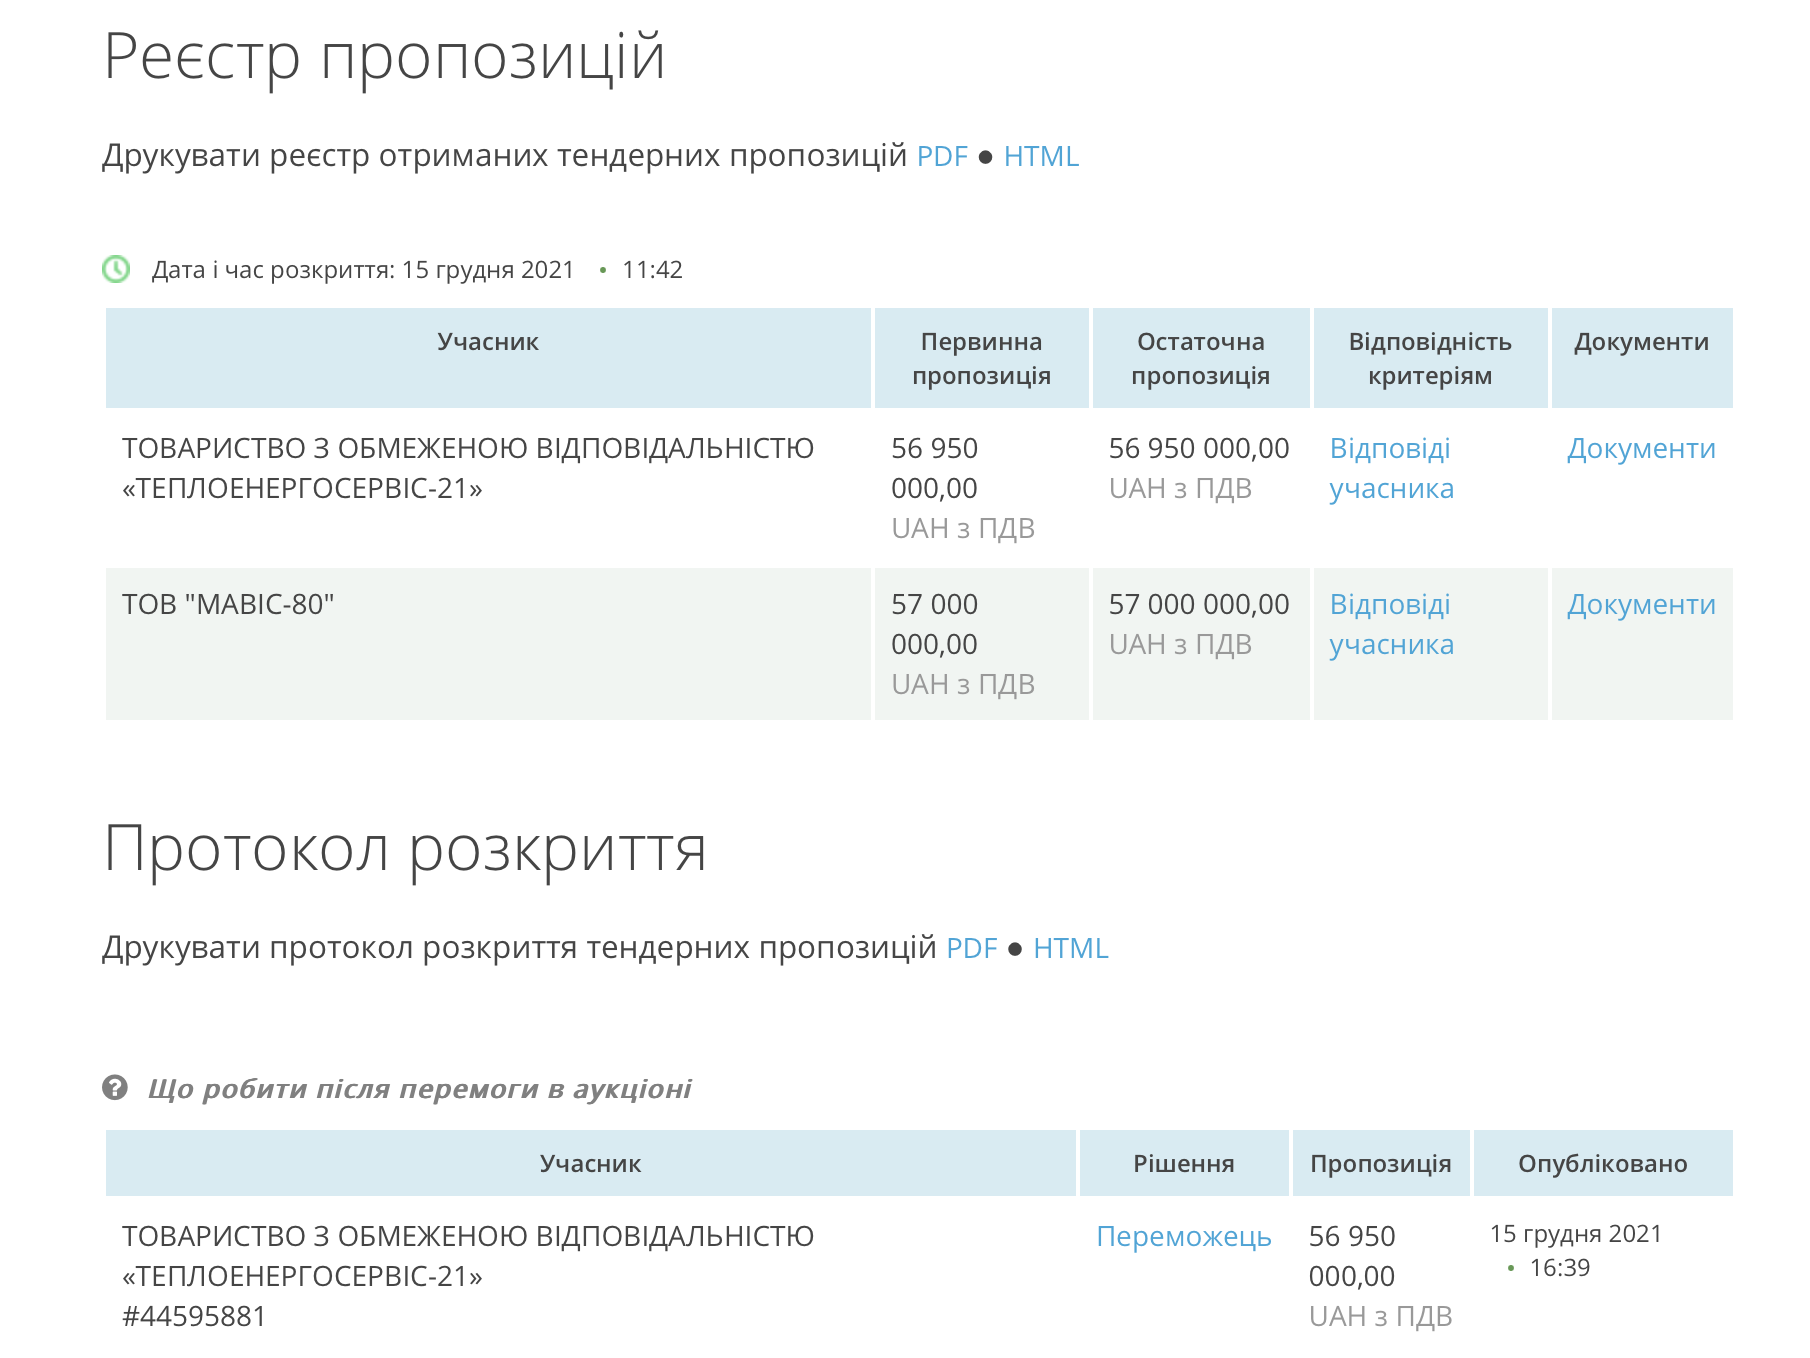
Task: Click the question mark help icon
Action: coord(115,1087)
